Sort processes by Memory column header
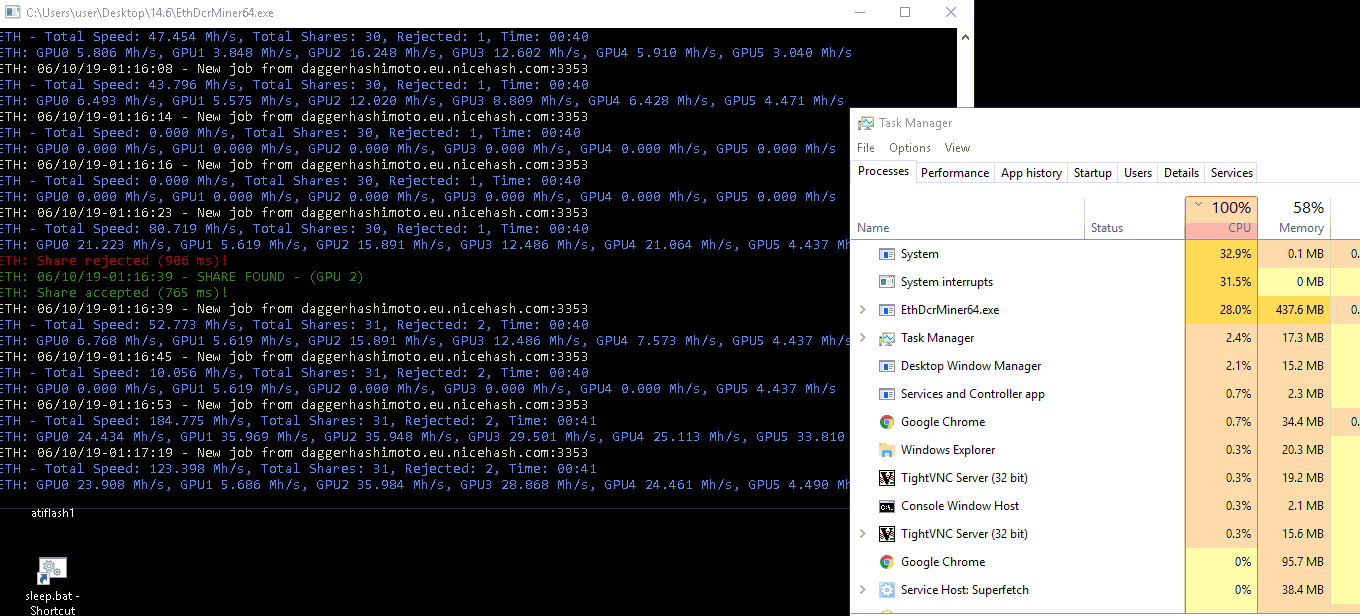 click(x=1295, y=217)
